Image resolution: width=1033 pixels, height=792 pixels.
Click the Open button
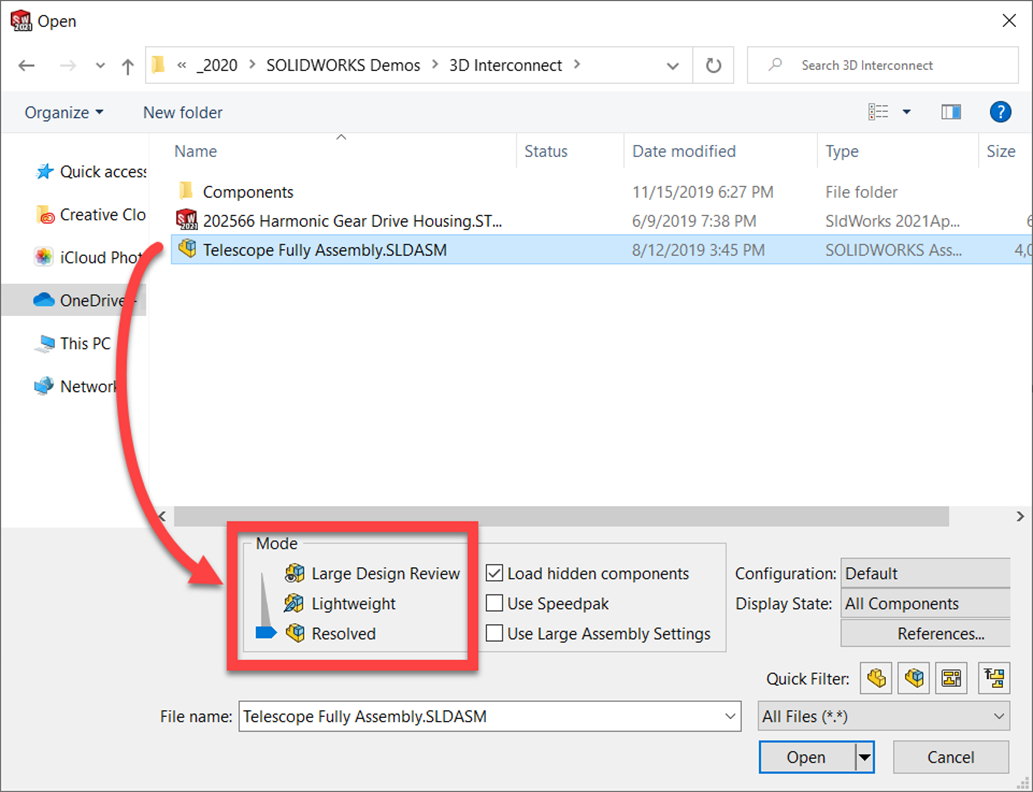pyautogui.click(x=806, y=757)
